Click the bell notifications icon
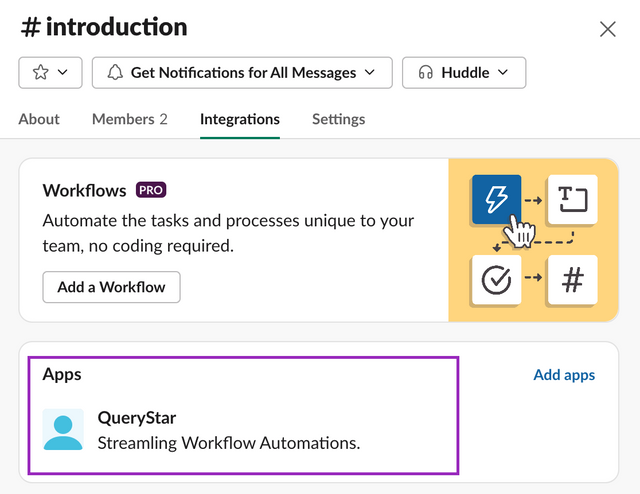This screenshot has height=494, width=640. 114,73
